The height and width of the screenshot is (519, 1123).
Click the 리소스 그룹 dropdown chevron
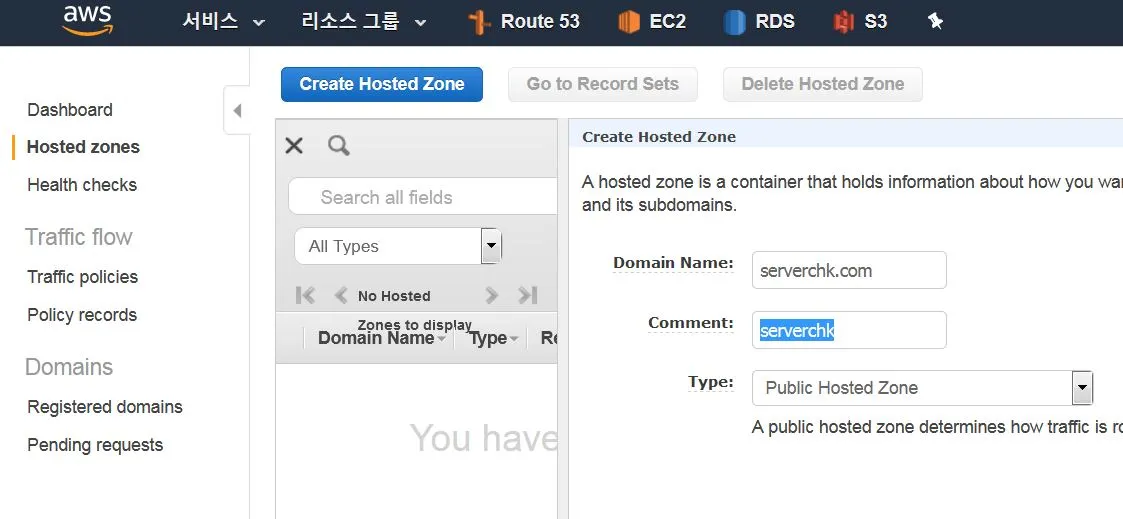coord(420,23)
